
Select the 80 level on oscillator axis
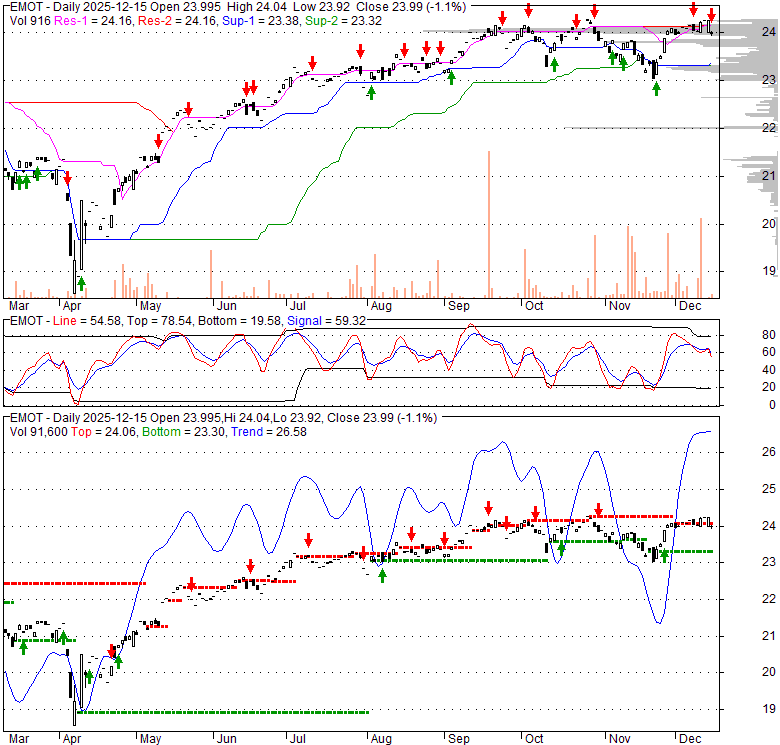click(x=769, y=334)
